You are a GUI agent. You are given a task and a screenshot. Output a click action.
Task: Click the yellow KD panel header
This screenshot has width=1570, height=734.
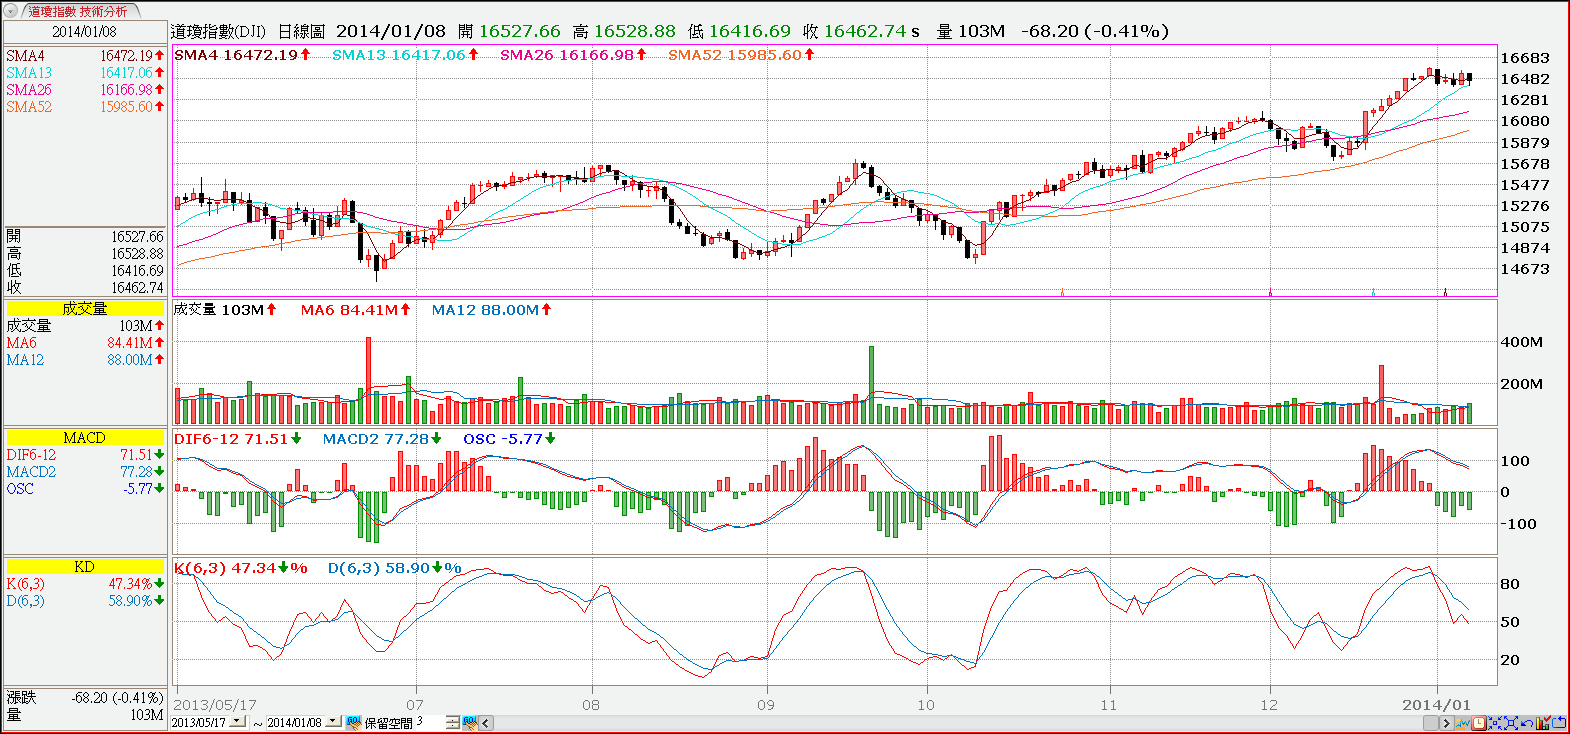click(84, 567)
